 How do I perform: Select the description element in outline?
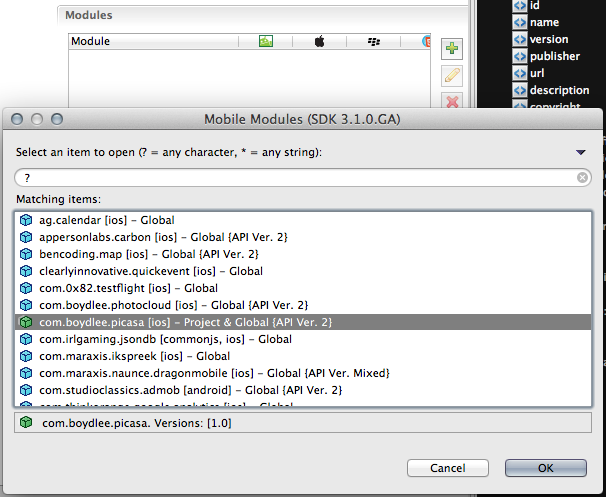coord(559,90)
